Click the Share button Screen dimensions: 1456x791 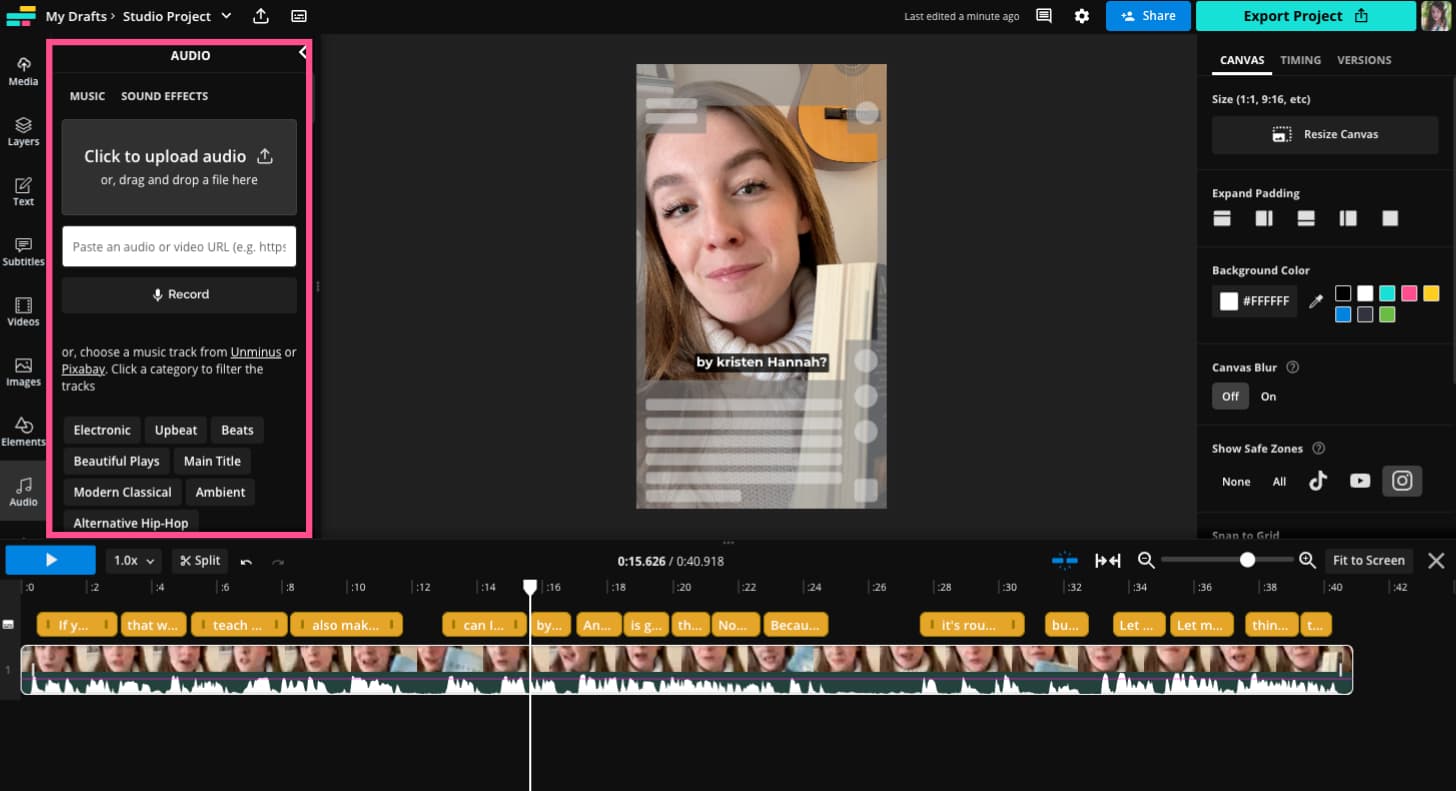click(x=1148, y=16)
